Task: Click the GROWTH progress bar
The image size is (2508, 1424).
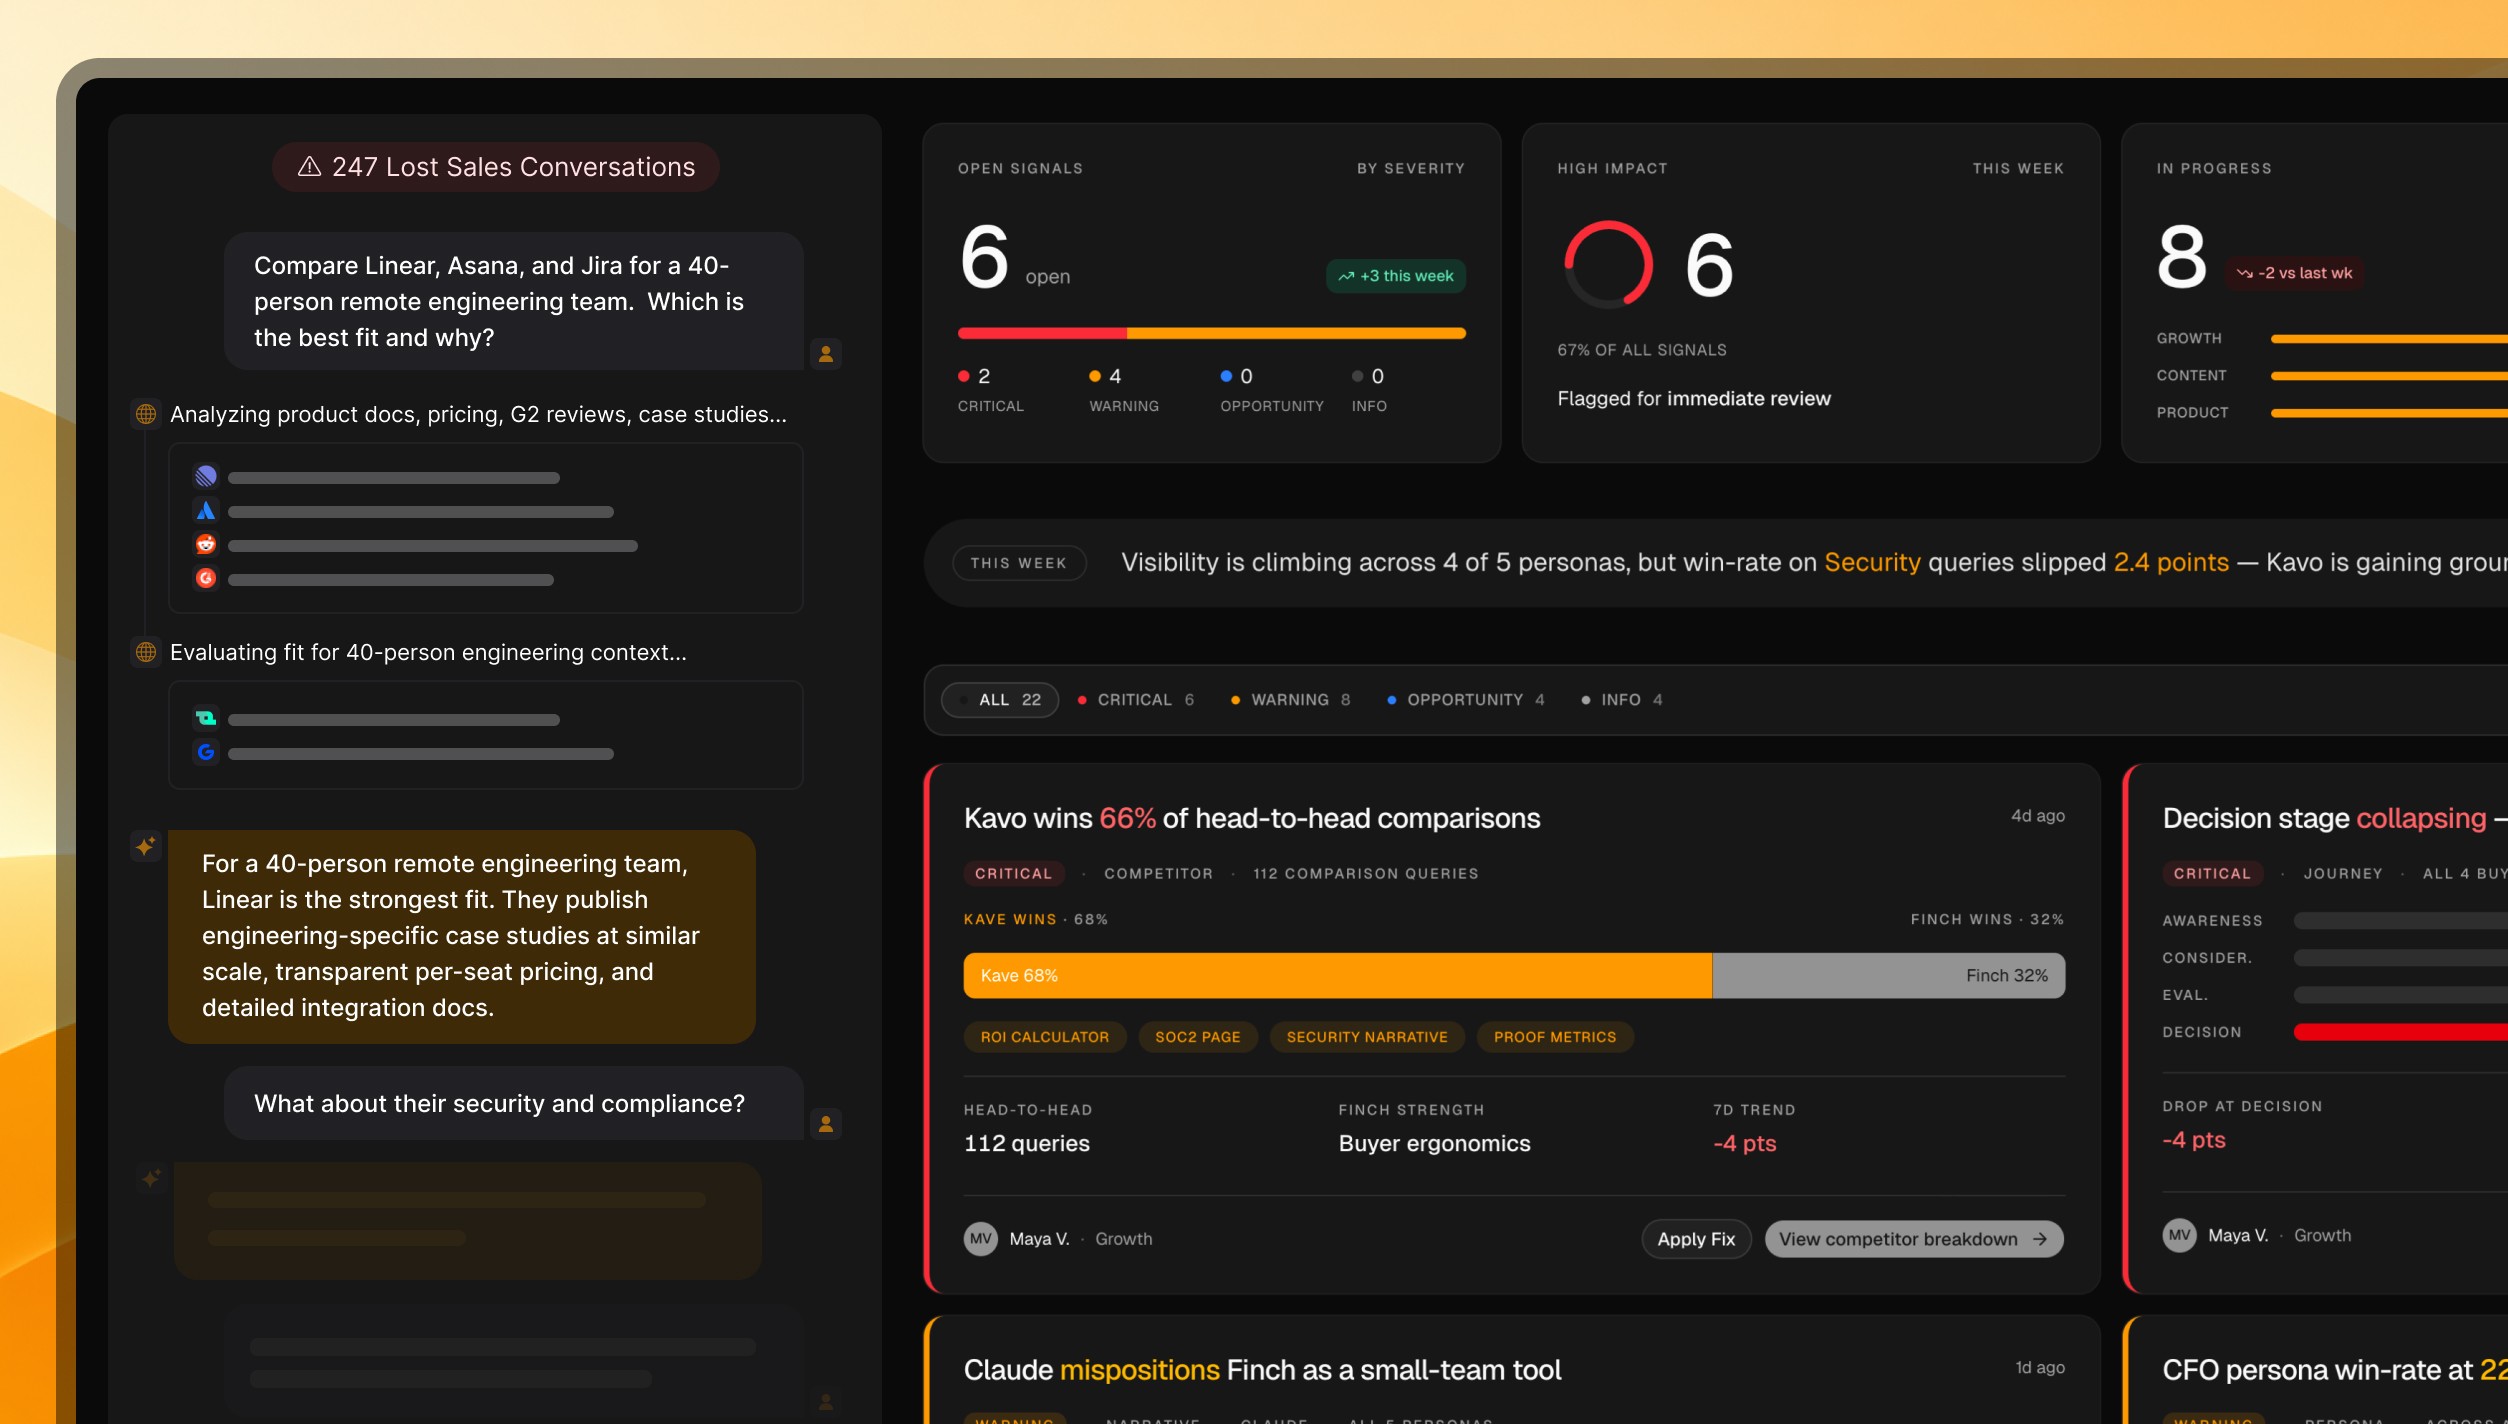Action: pyautogui.click(x=2389, y=339)
